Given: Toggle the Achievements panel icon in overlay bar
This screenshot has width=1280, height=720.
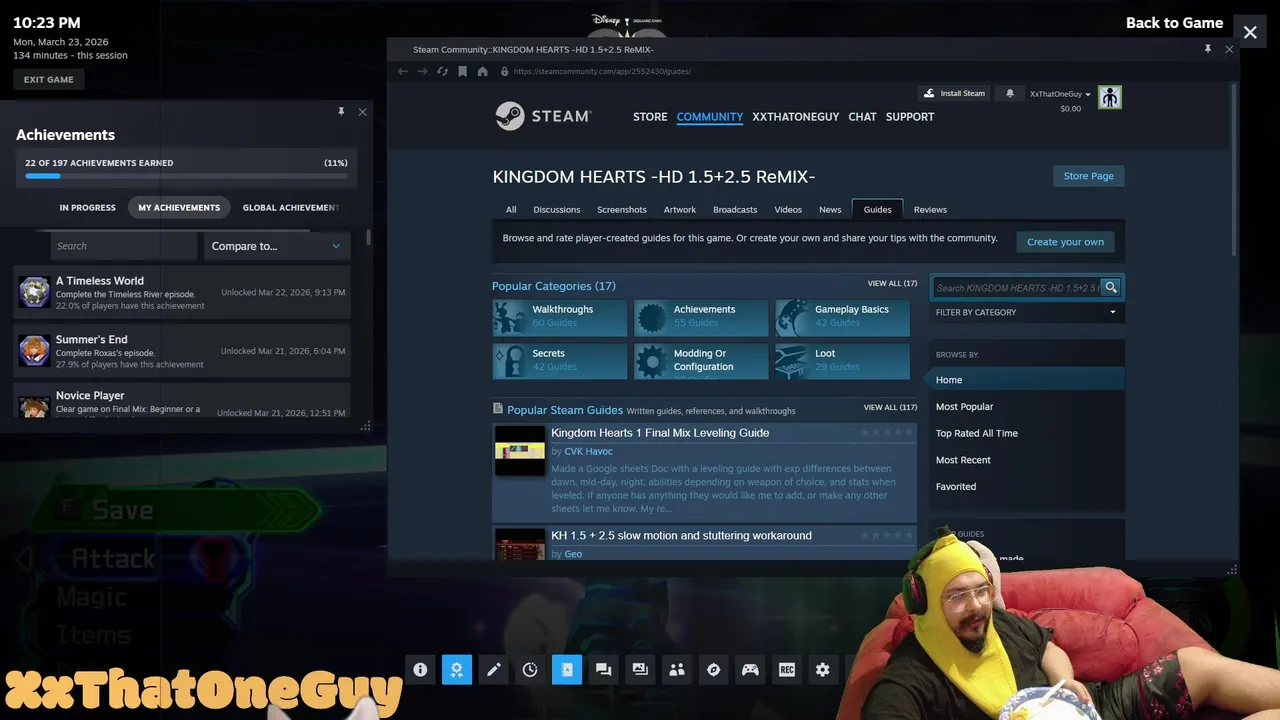Looking at the screenshot, I should click(457, 670).
